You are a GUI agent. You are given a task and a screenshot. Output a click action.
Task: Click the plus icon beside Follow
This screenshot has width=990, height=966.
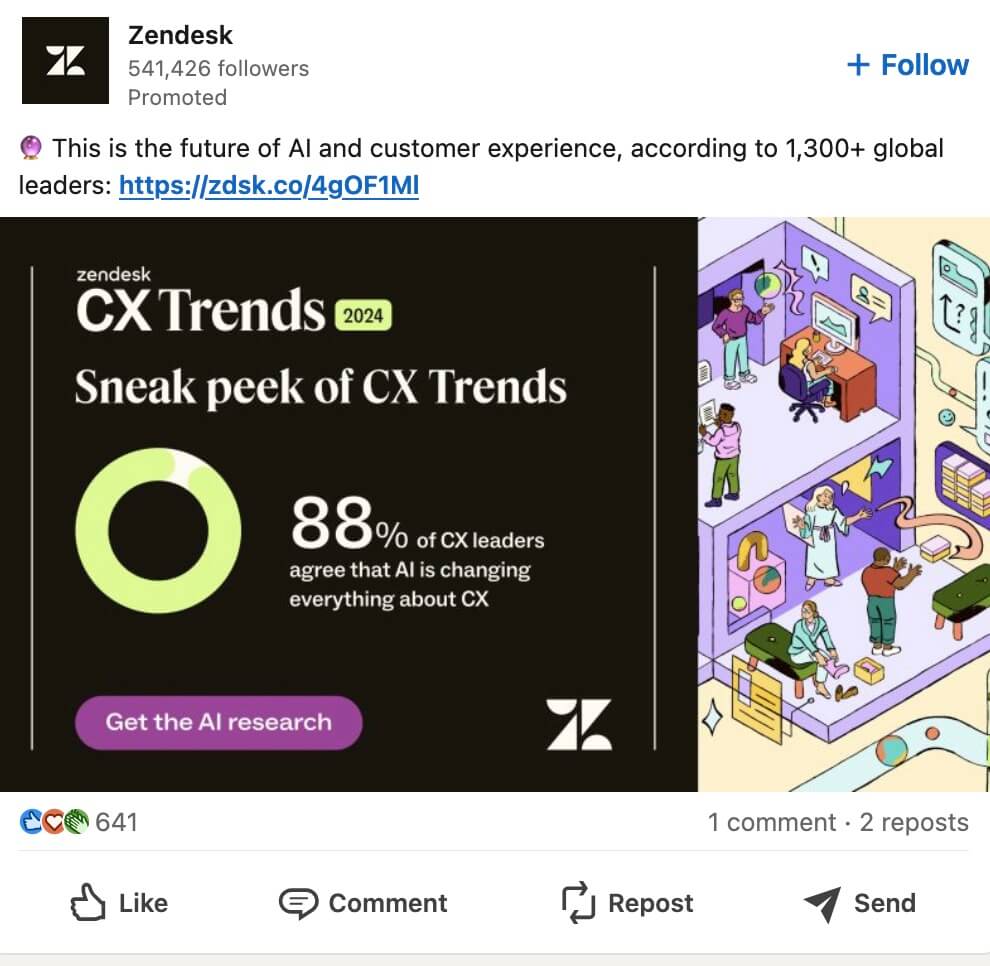(x=858, y=65)
